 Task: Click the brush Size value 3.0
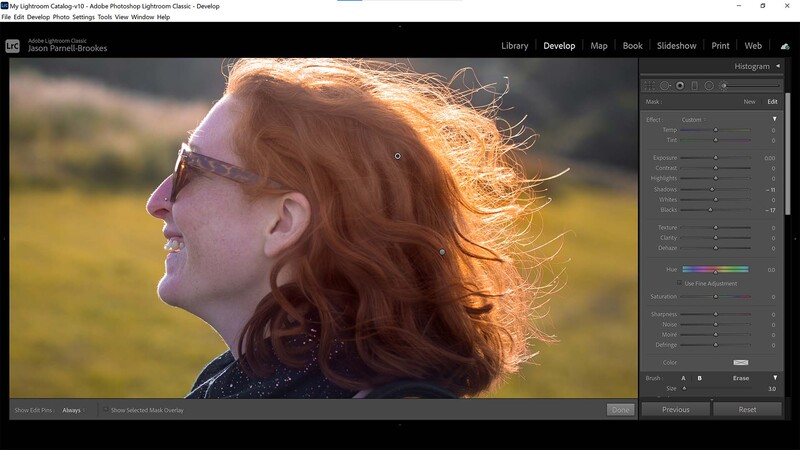pyautogui.click(x=772, y=389)
